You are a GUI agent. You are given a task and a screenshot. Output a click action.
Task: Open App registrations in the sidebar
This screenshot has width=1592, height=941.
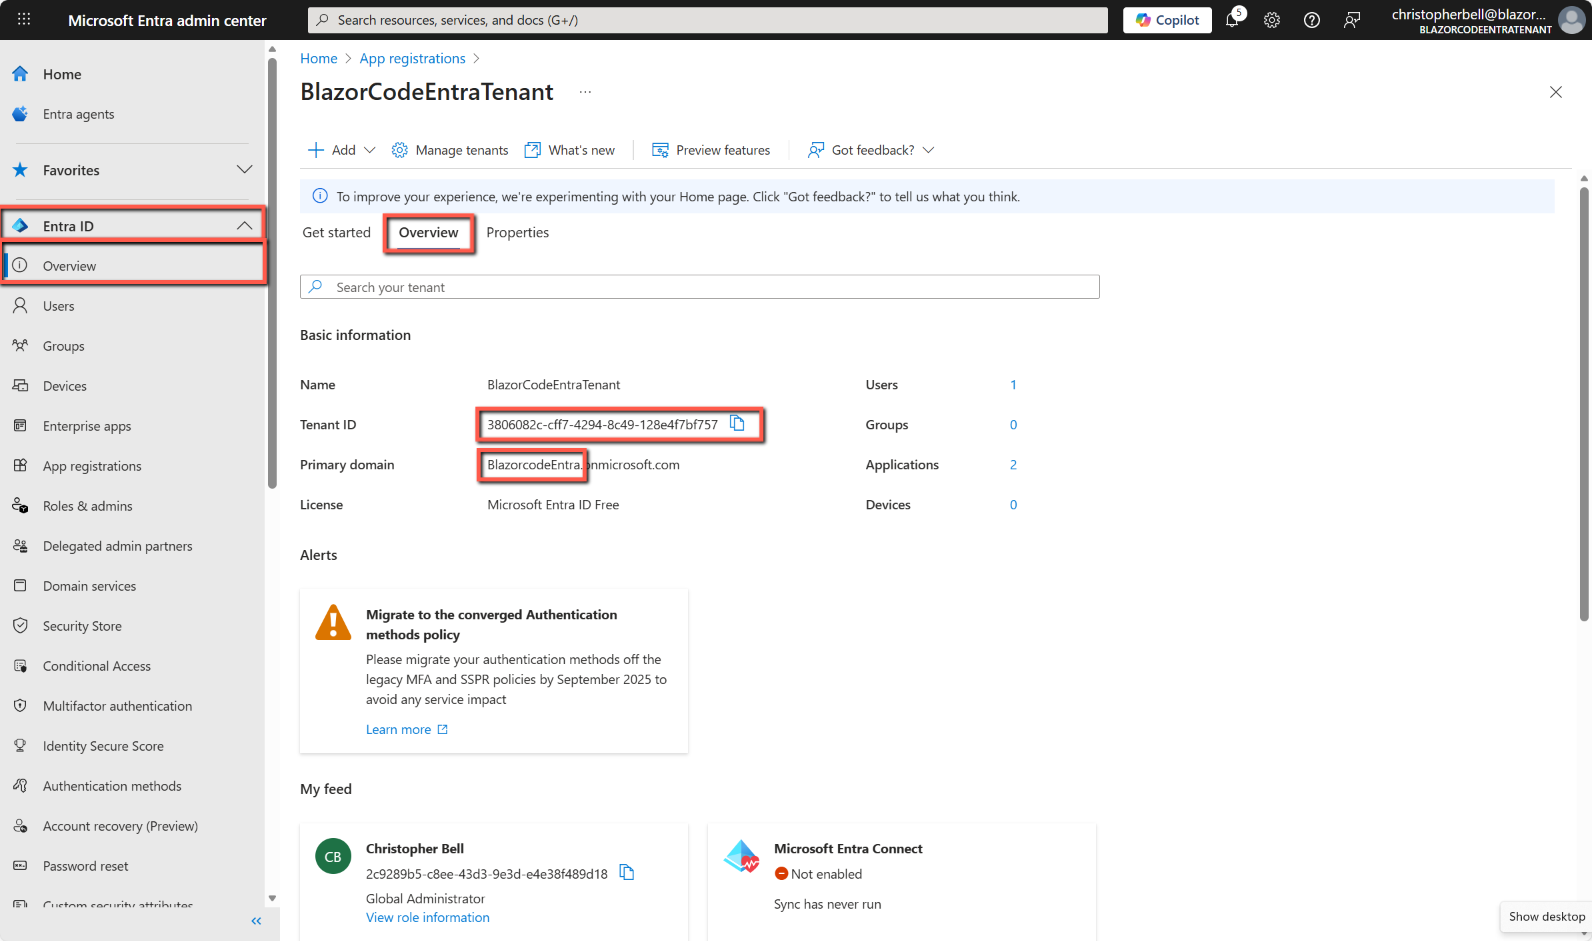pyautogui.click(x=92, y=466)
